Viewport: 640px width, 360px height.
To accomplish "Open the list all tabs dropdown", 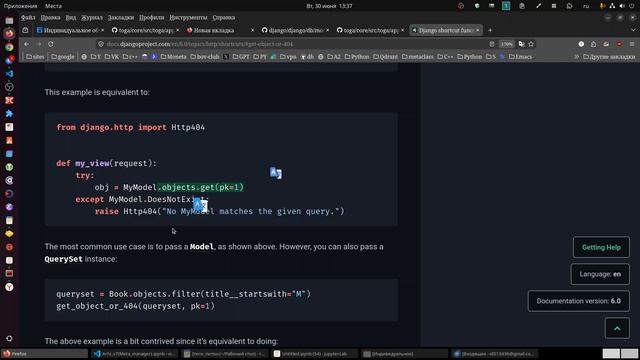I will pos(633,30).
